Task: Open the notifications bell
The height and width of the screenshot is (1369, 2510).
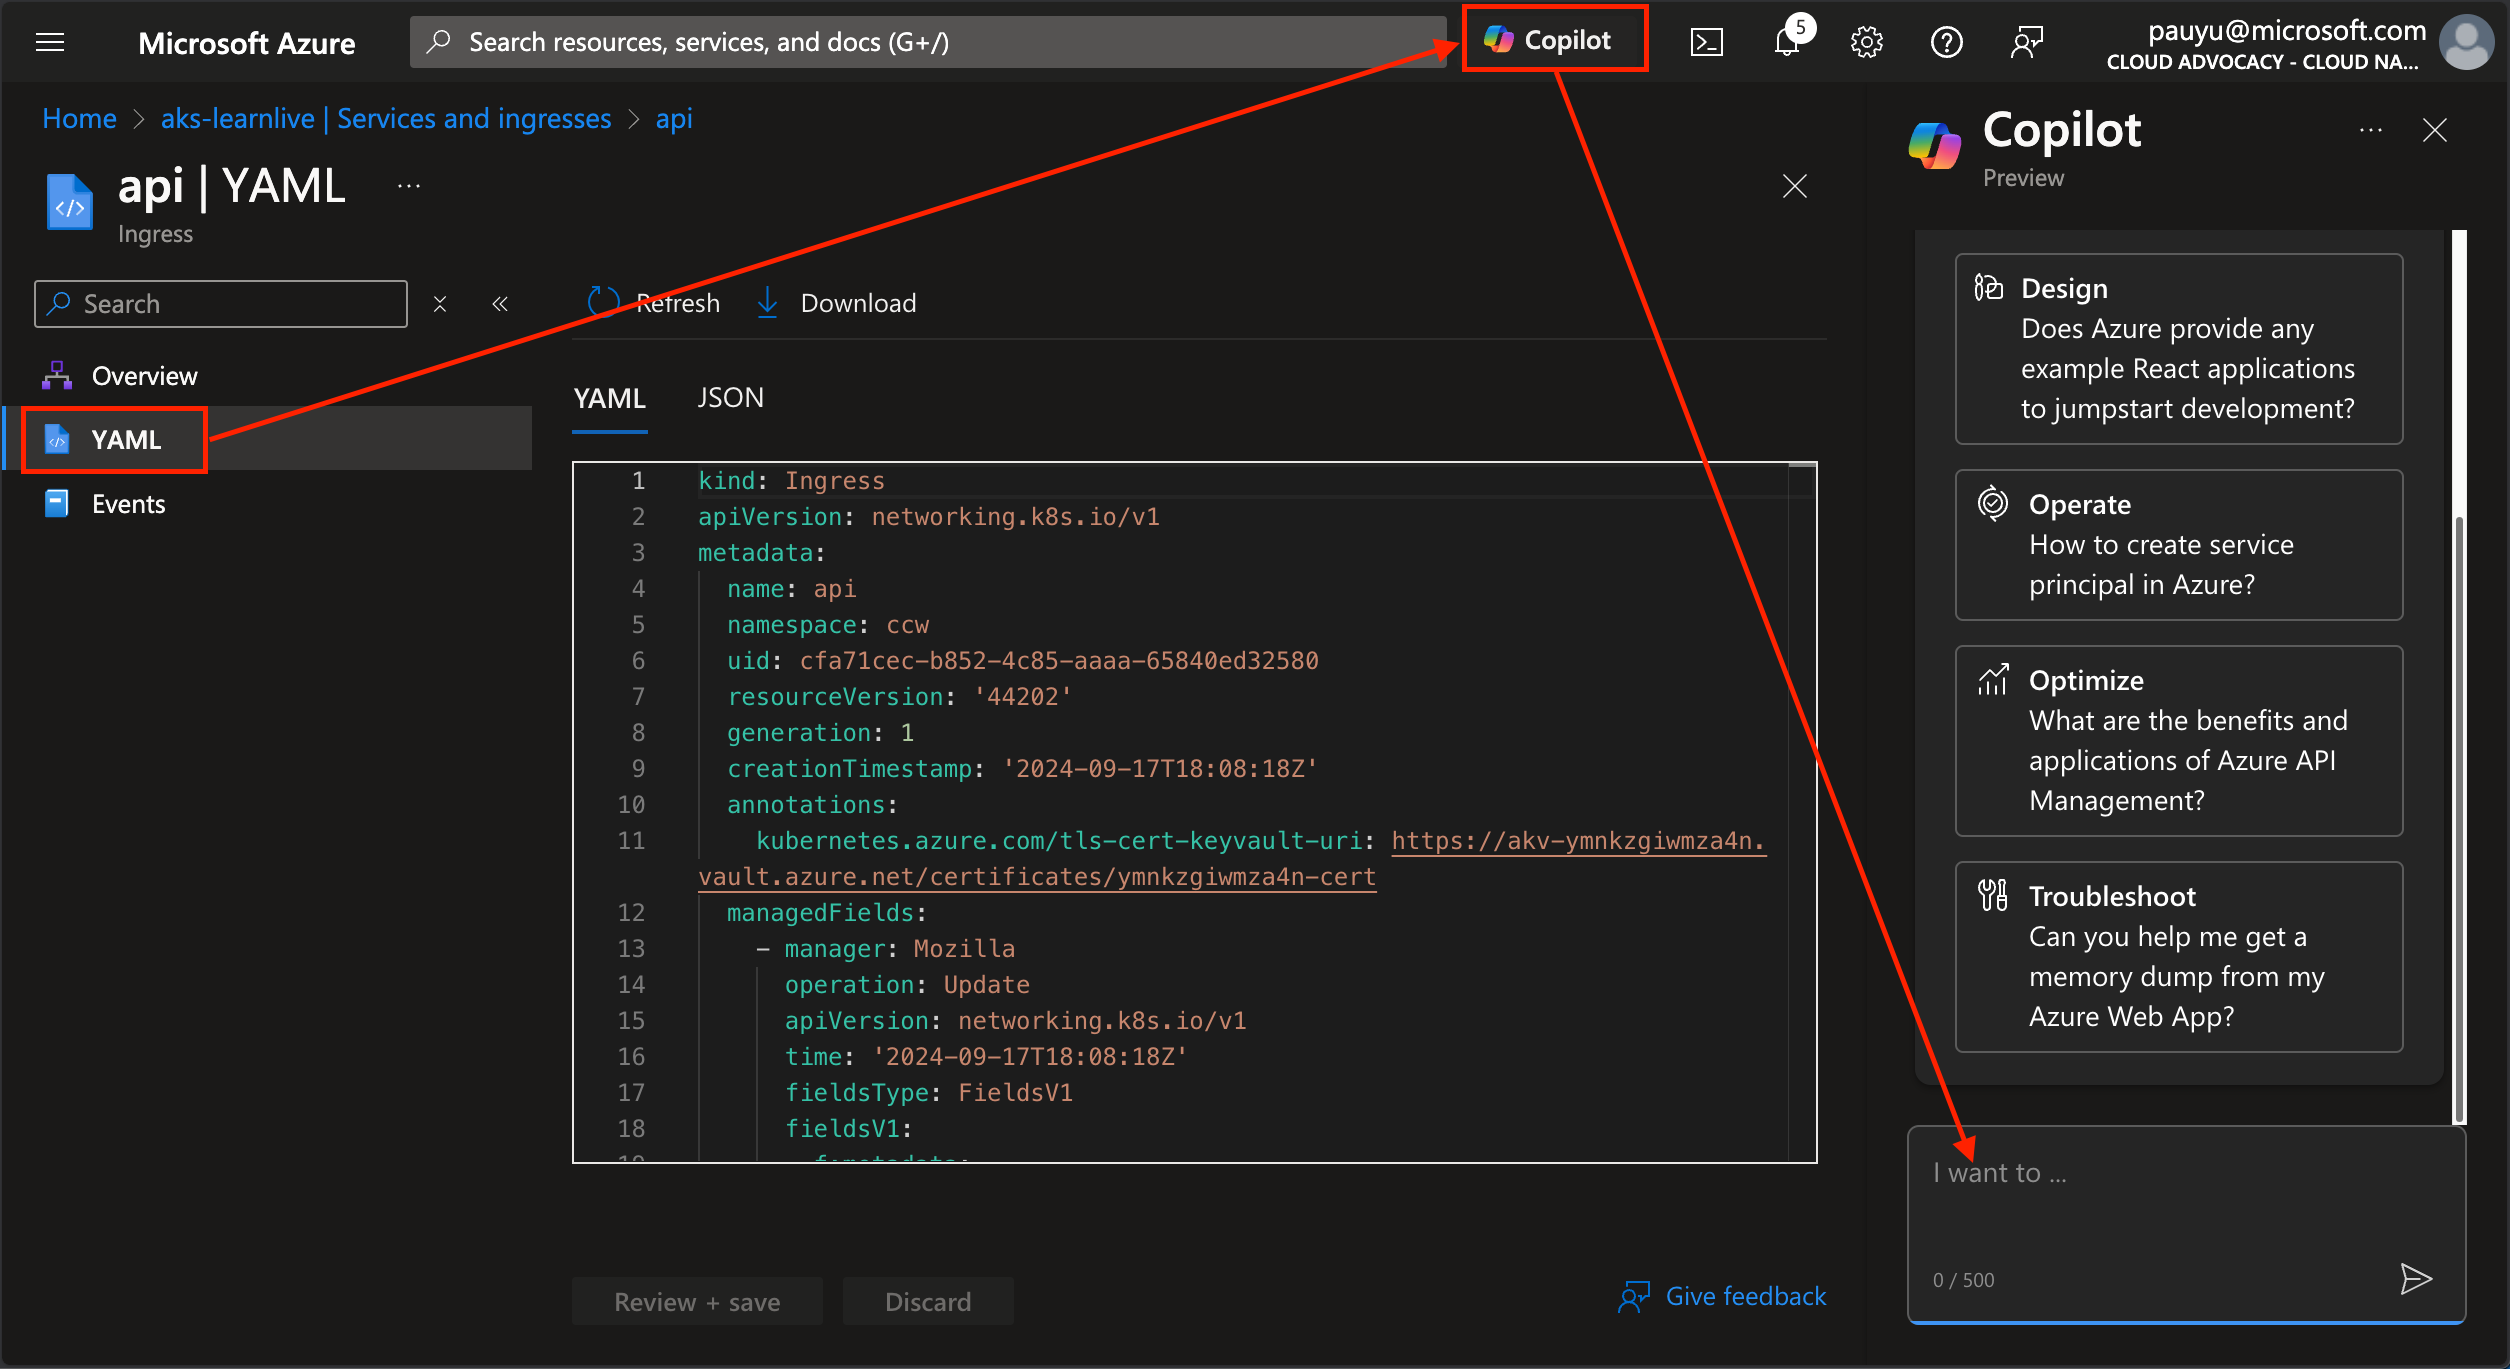Action: [x=1787, y=42]
